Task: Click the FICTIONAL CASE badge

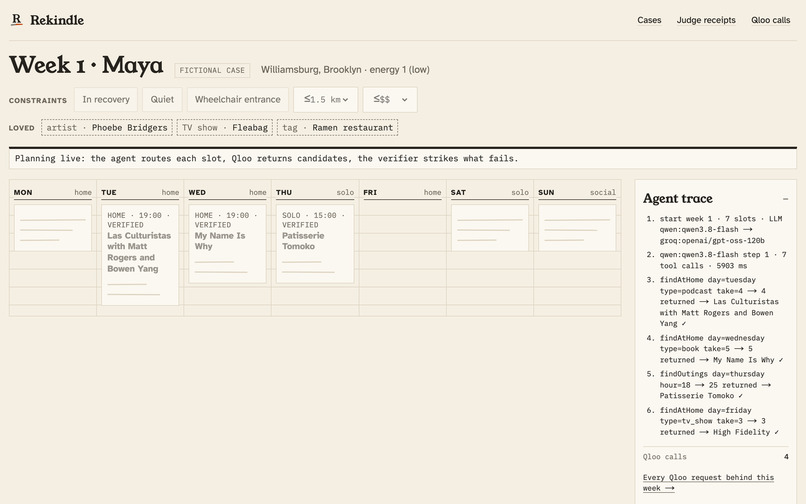Action: point(212,70)
